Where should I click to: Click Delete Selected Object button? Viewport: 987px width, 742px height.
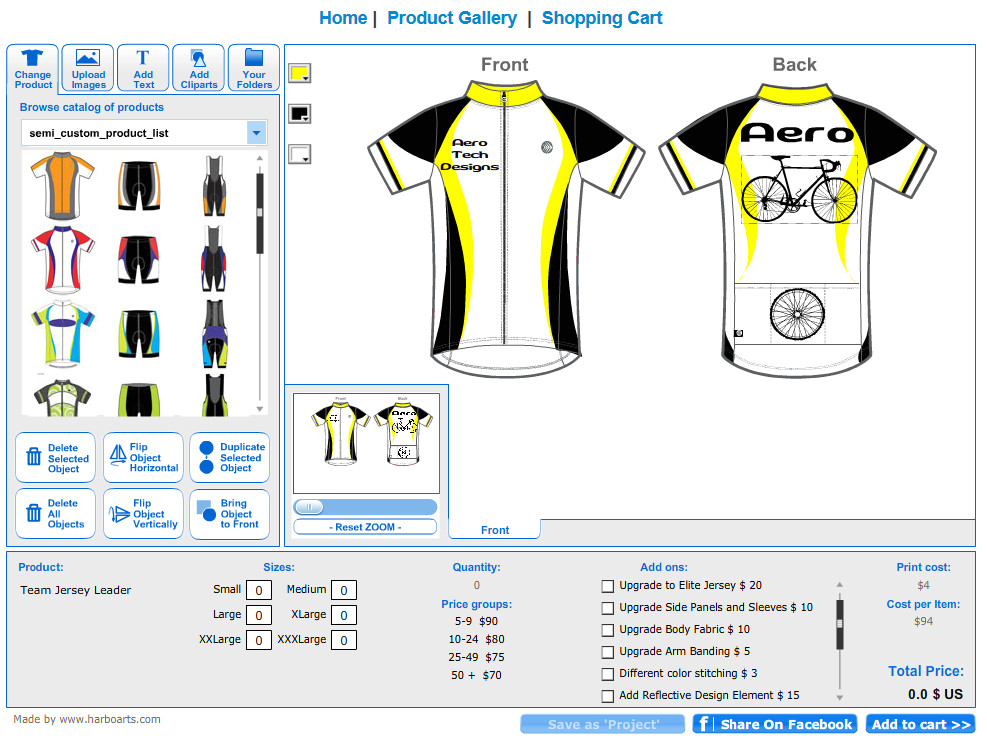click(x=55, y=458)
